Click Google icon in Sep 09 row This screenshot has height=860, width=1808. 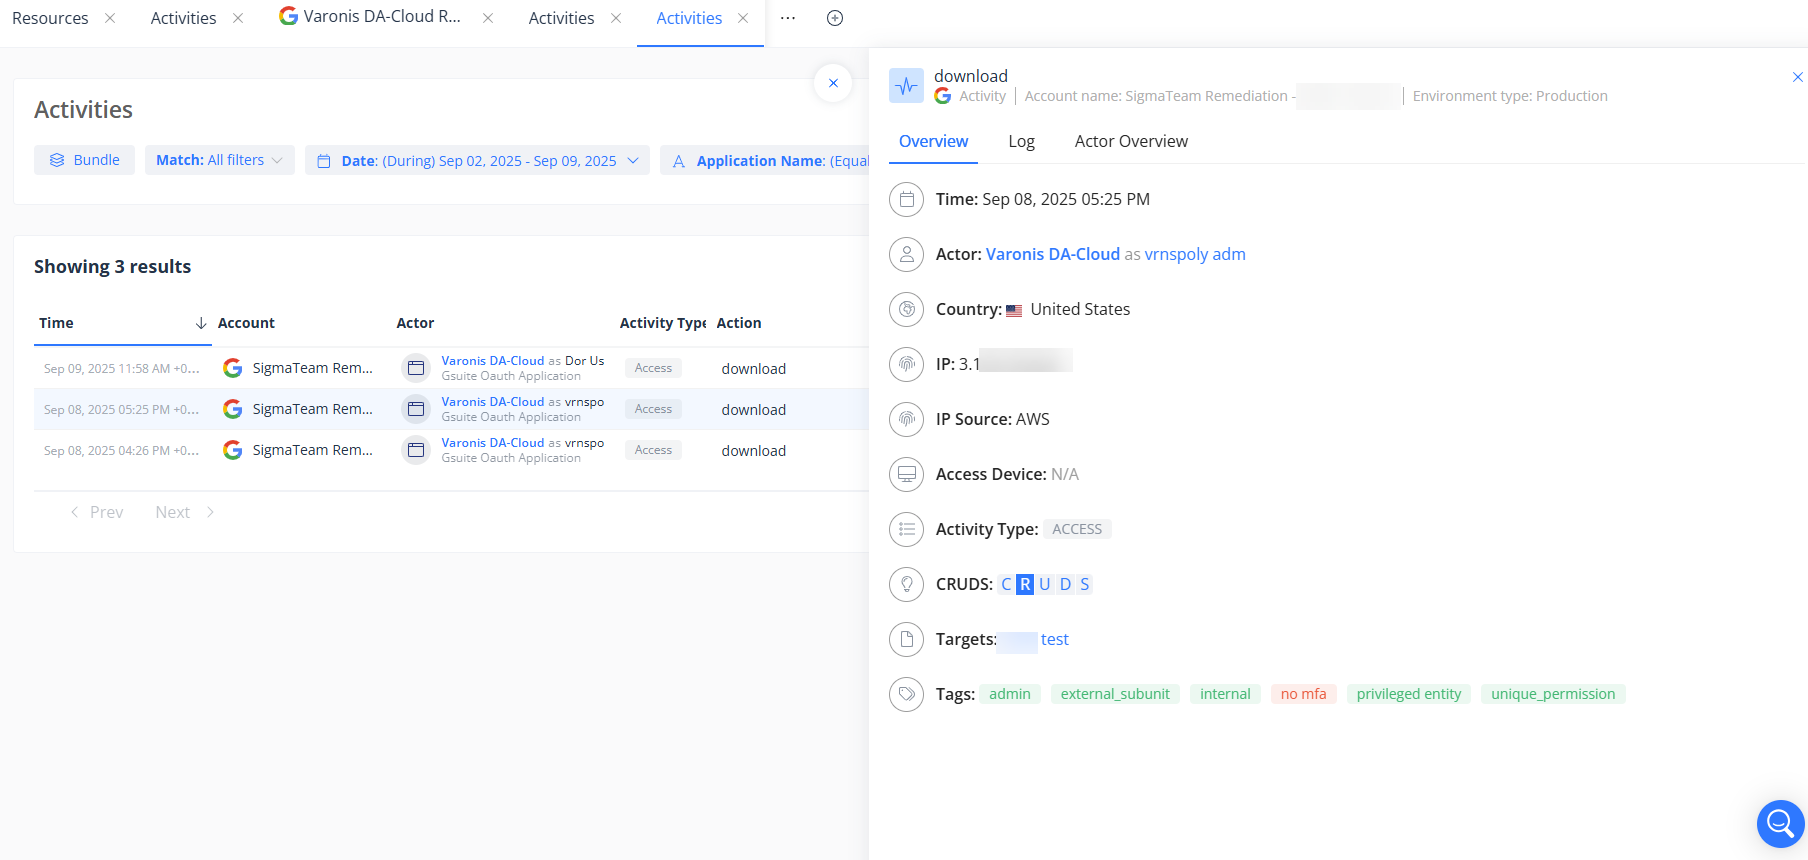pos(233,368)
